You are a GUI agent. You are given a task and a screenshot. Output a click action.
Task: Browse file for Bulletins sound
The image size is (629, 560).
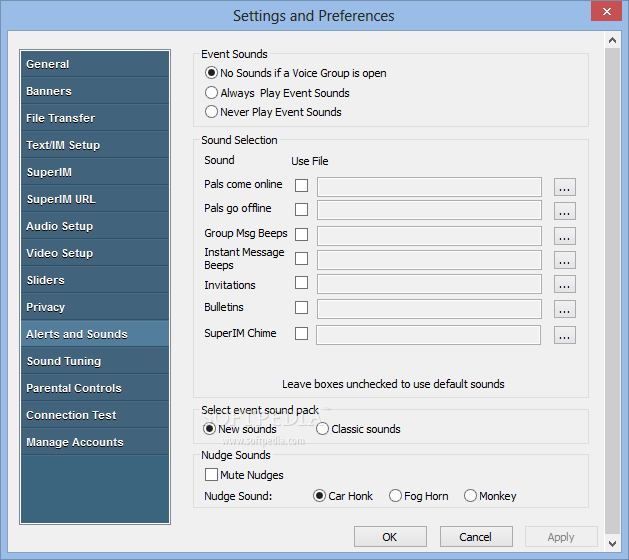tap(564, 309)
